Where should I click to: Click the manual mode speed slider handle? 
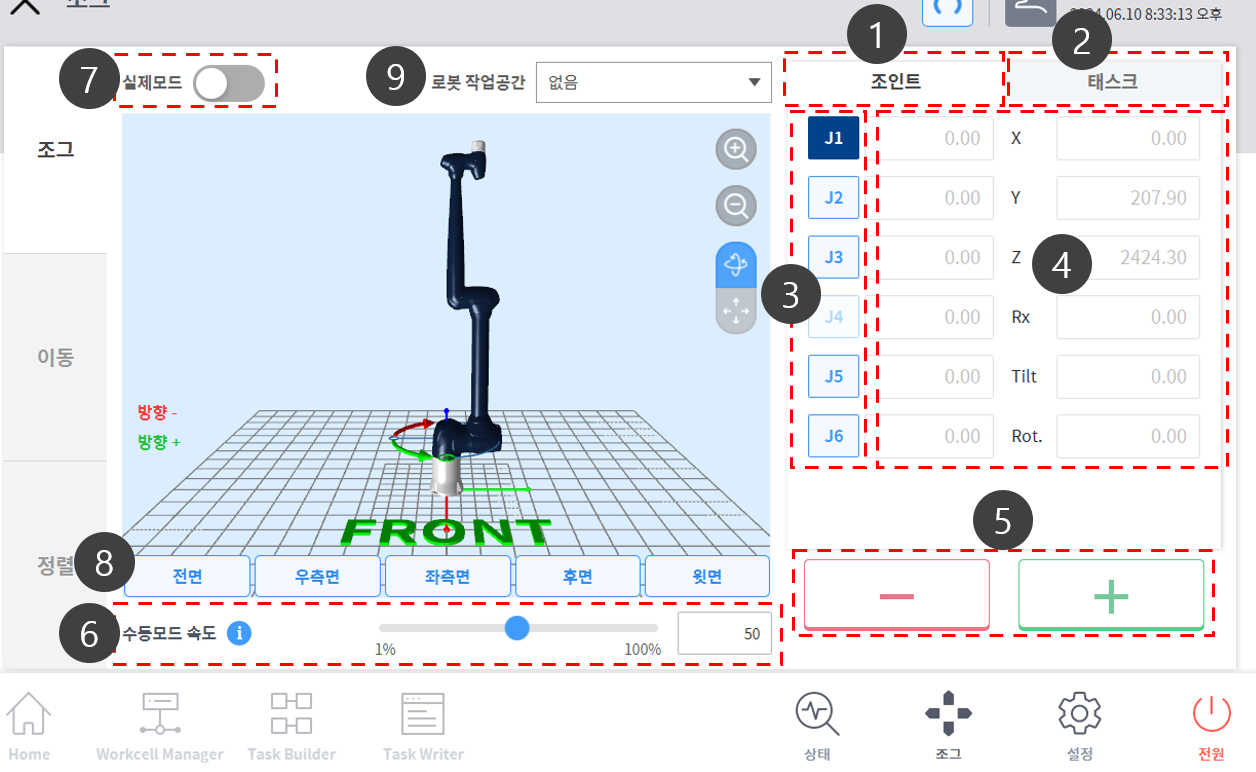point(517,628)
